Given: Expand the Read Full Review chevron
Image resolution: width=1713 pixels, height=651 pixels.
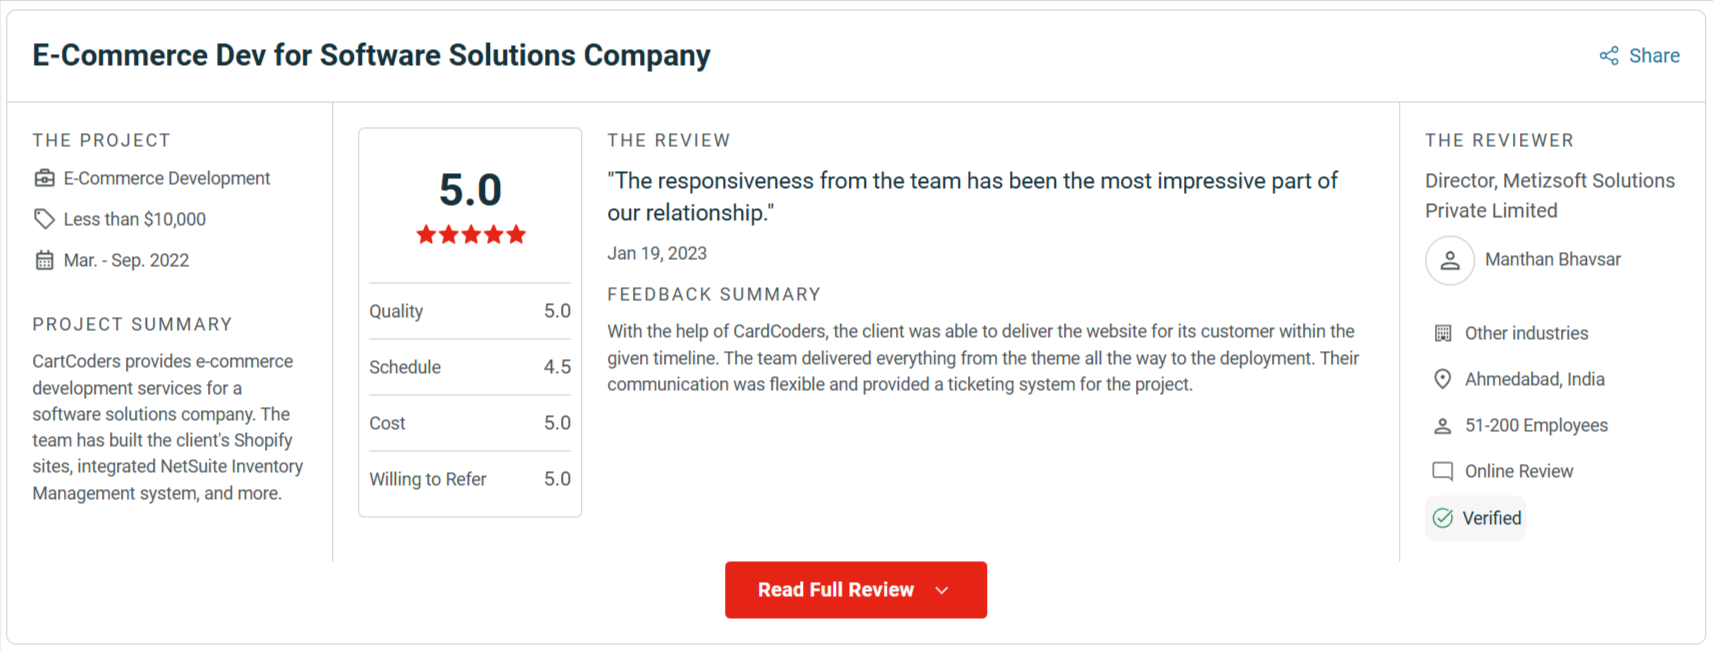Looking at the screenshot, I should [942, 590].
